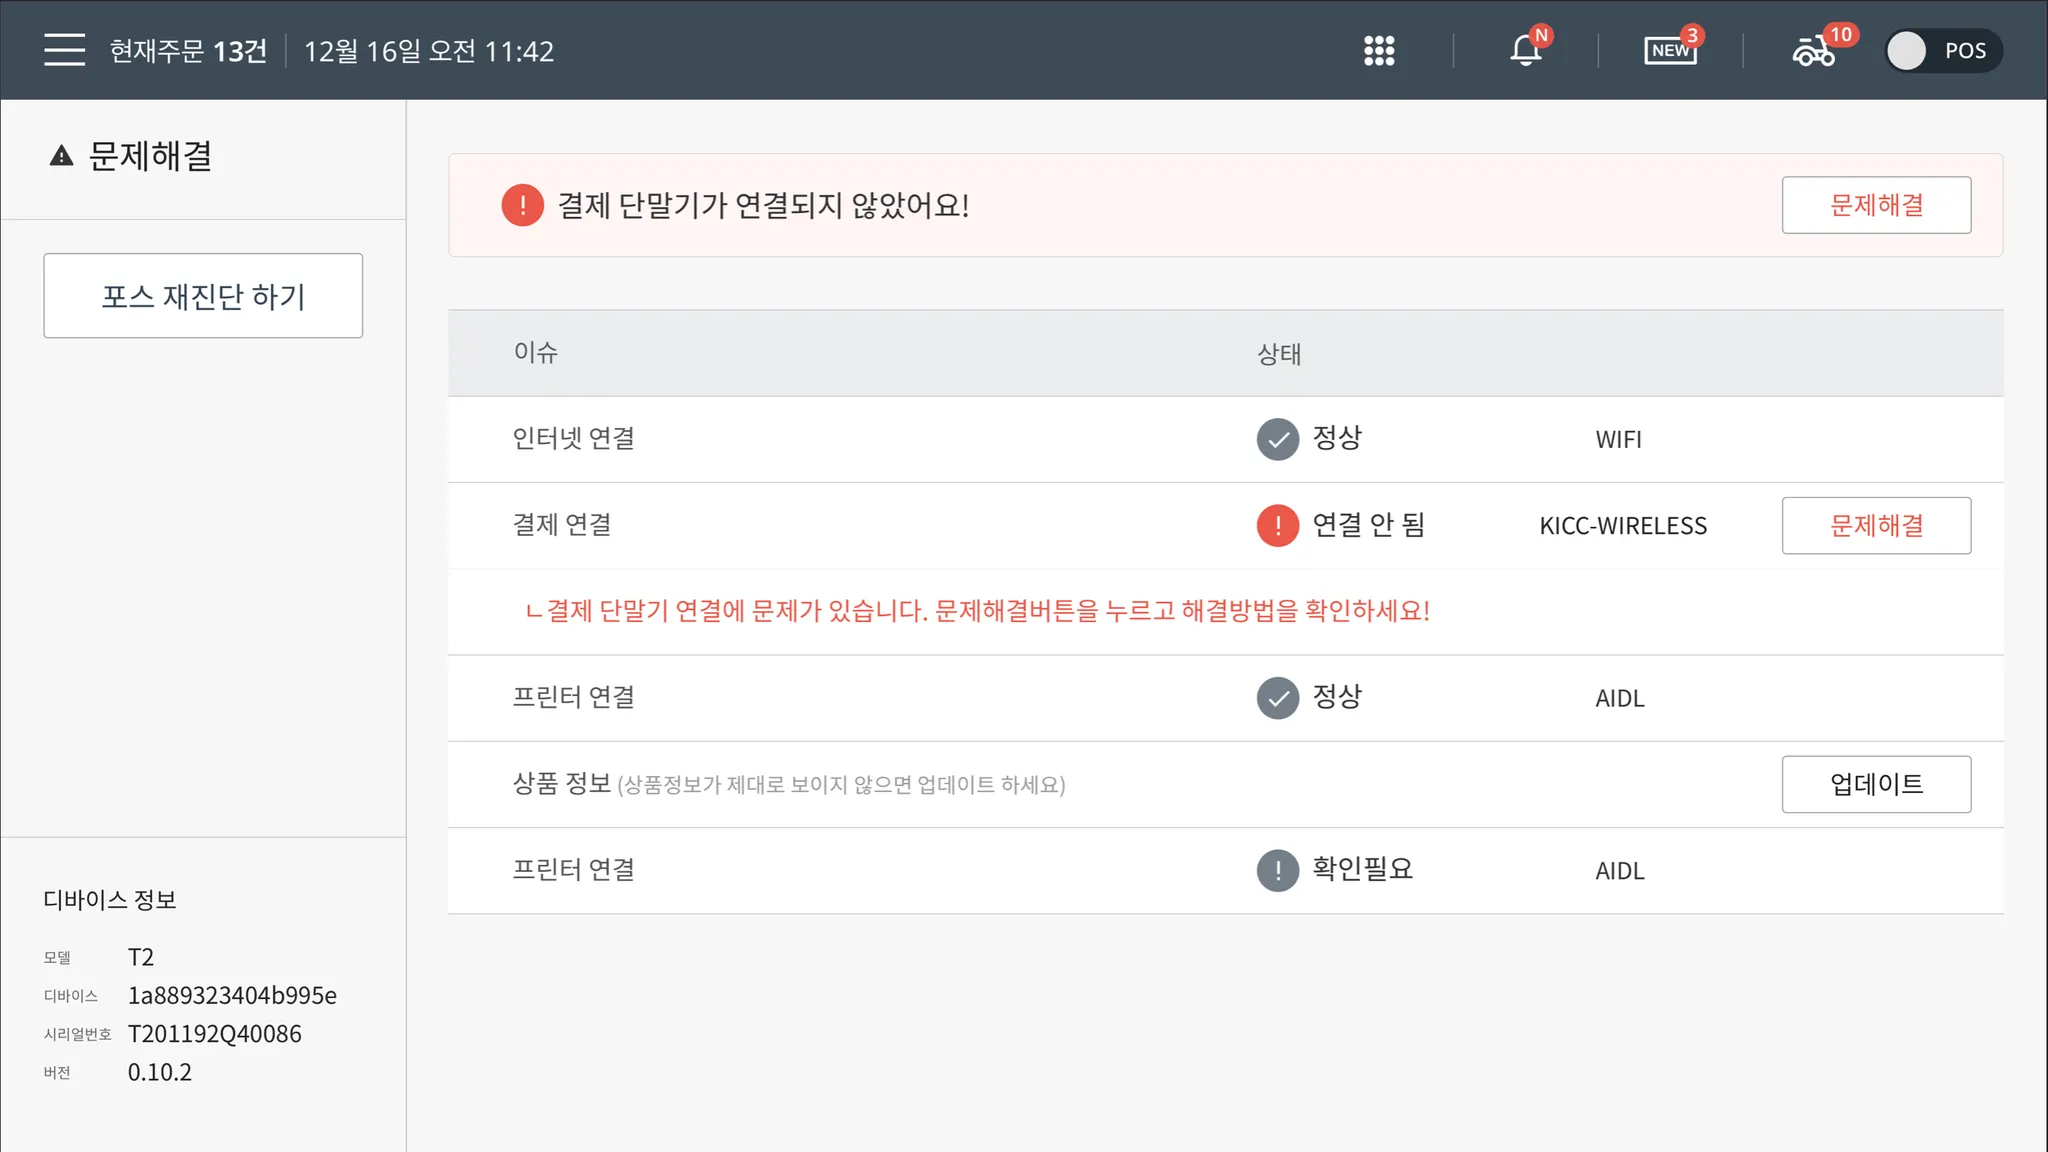Click the KICC-WIRELESS label

coord(1622,526)
